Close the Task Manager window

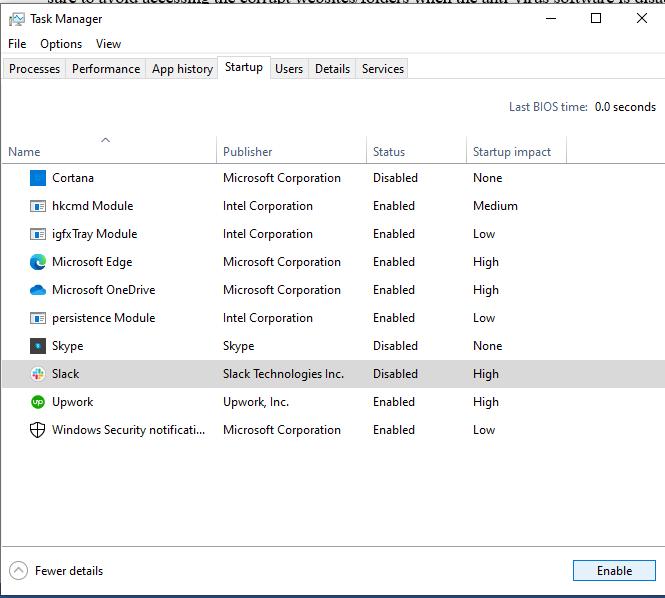[x=642, y=19]
